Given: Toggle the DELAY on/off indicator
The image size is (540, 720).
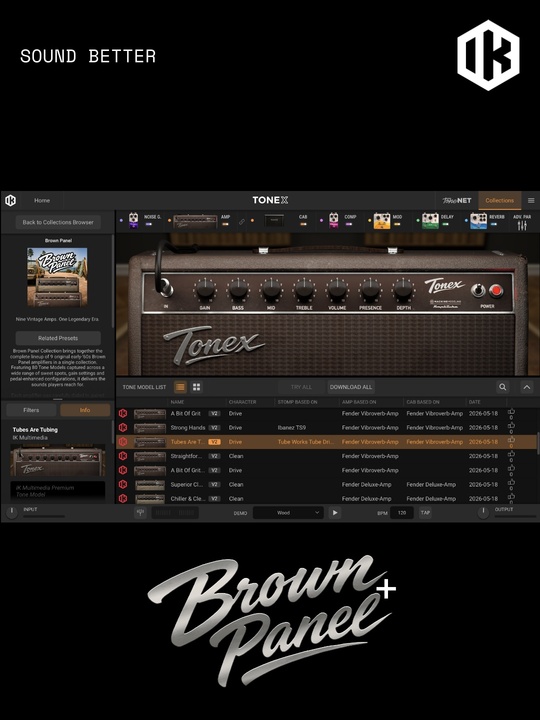Looking at the screenshot, I should point(445,225).
